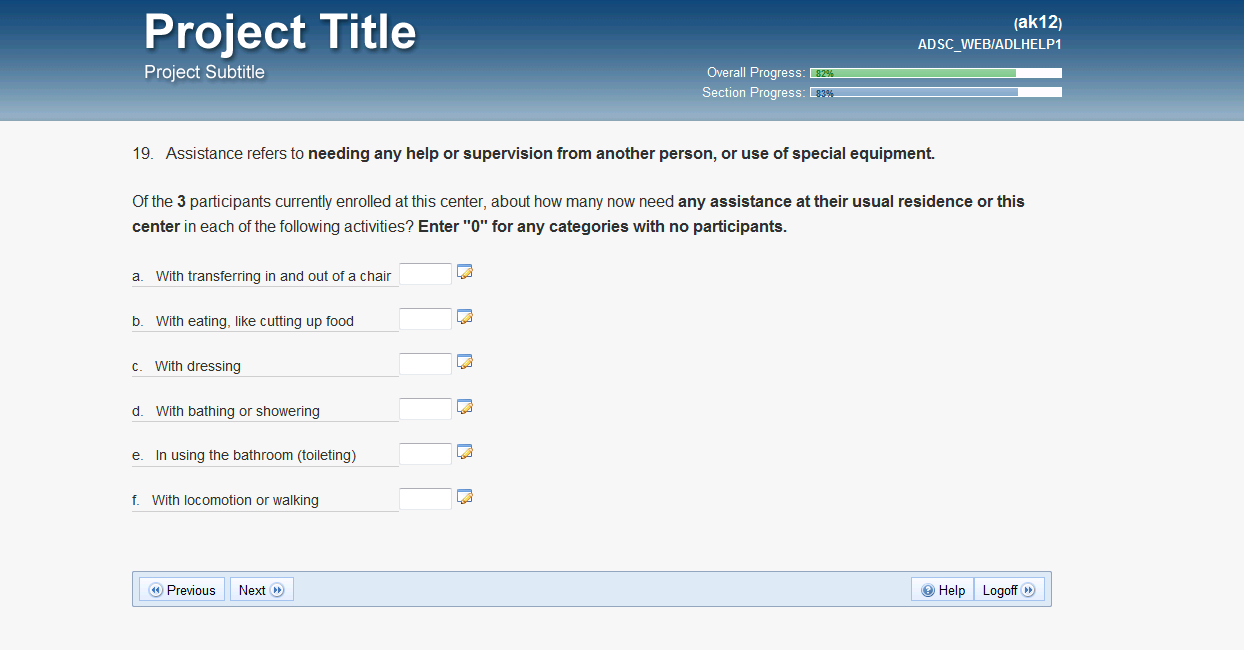Click the bathing or showering input box
The height and width of the screenshot is (650, 1244).
click(x=425, y=409)
